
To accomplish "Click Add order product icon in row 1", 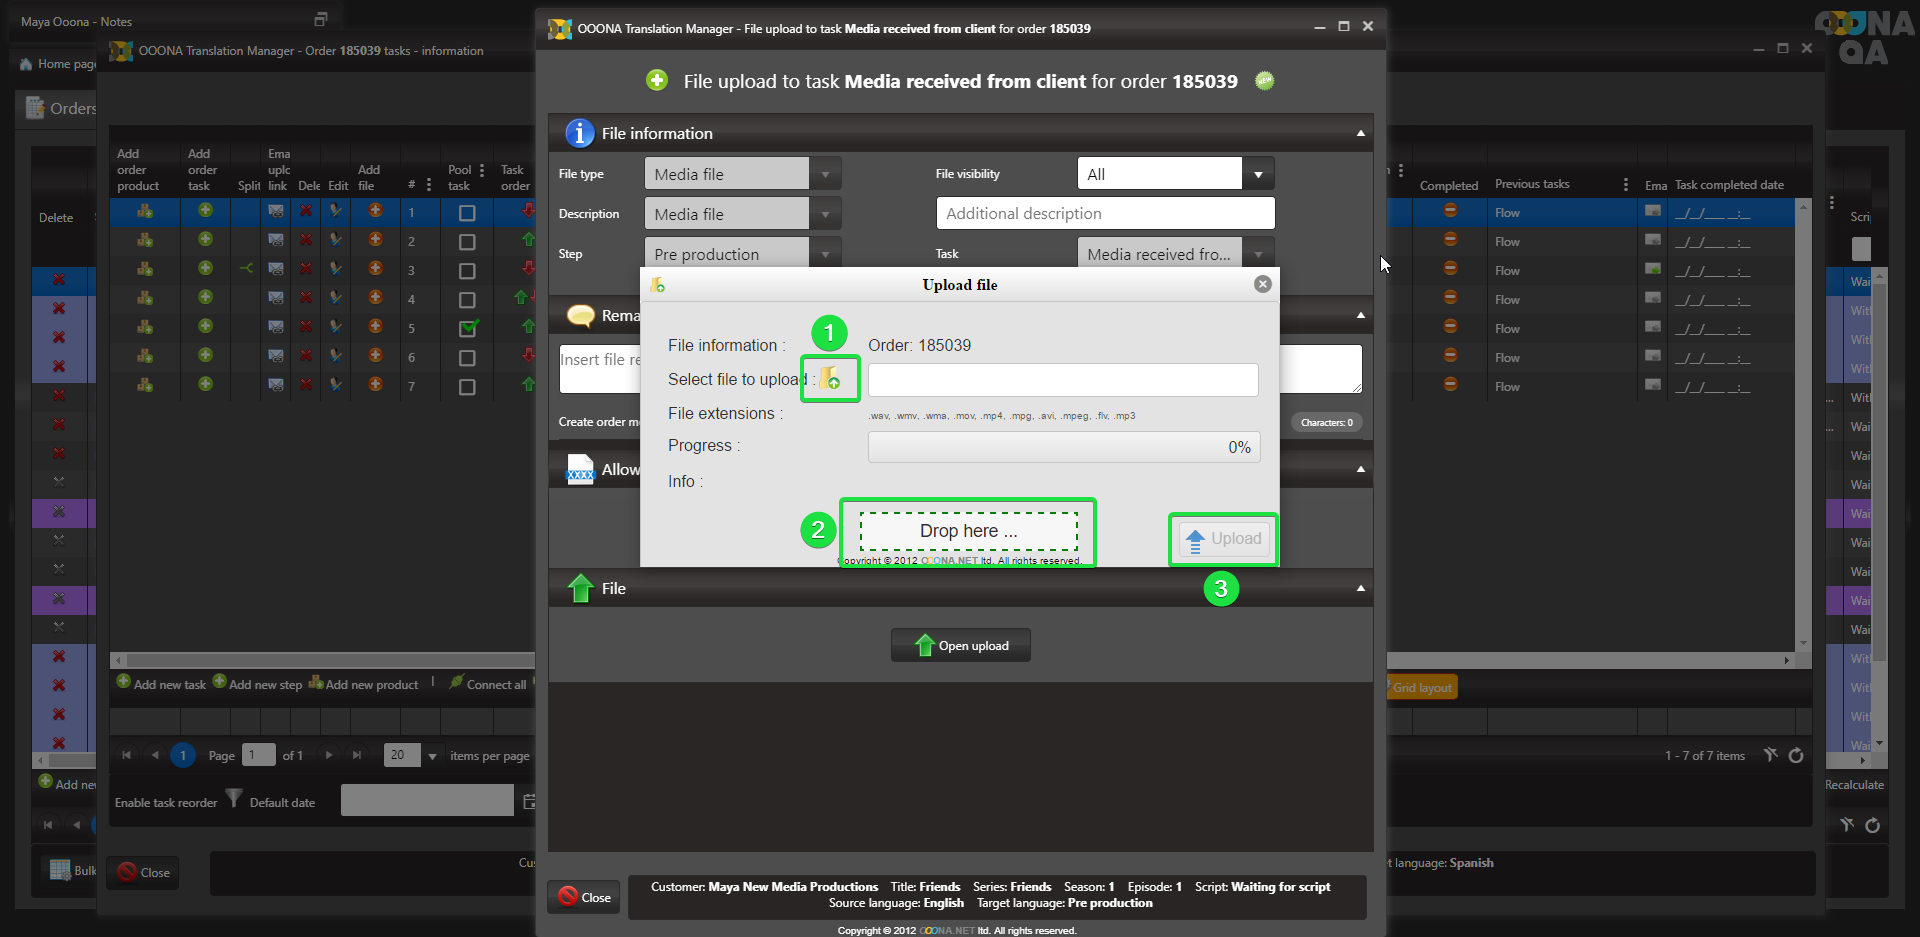I will click(x=145, y=211).
